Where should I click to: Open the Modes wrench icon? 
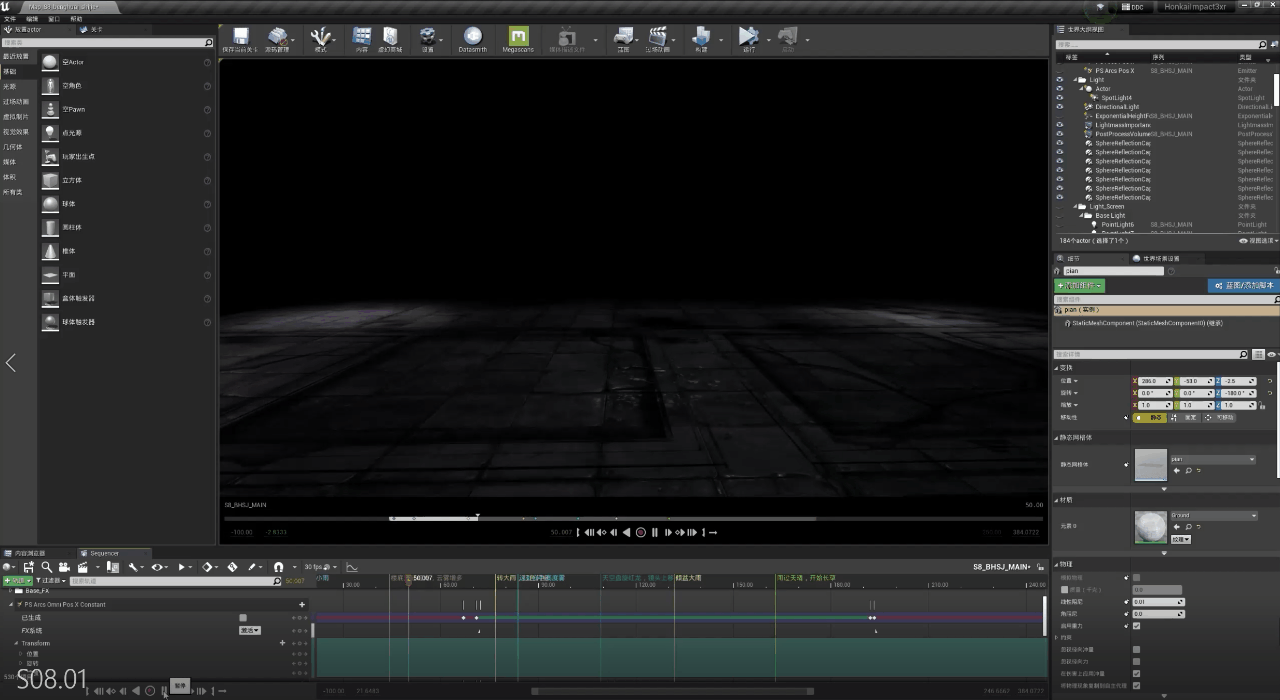tap(320, 37)
